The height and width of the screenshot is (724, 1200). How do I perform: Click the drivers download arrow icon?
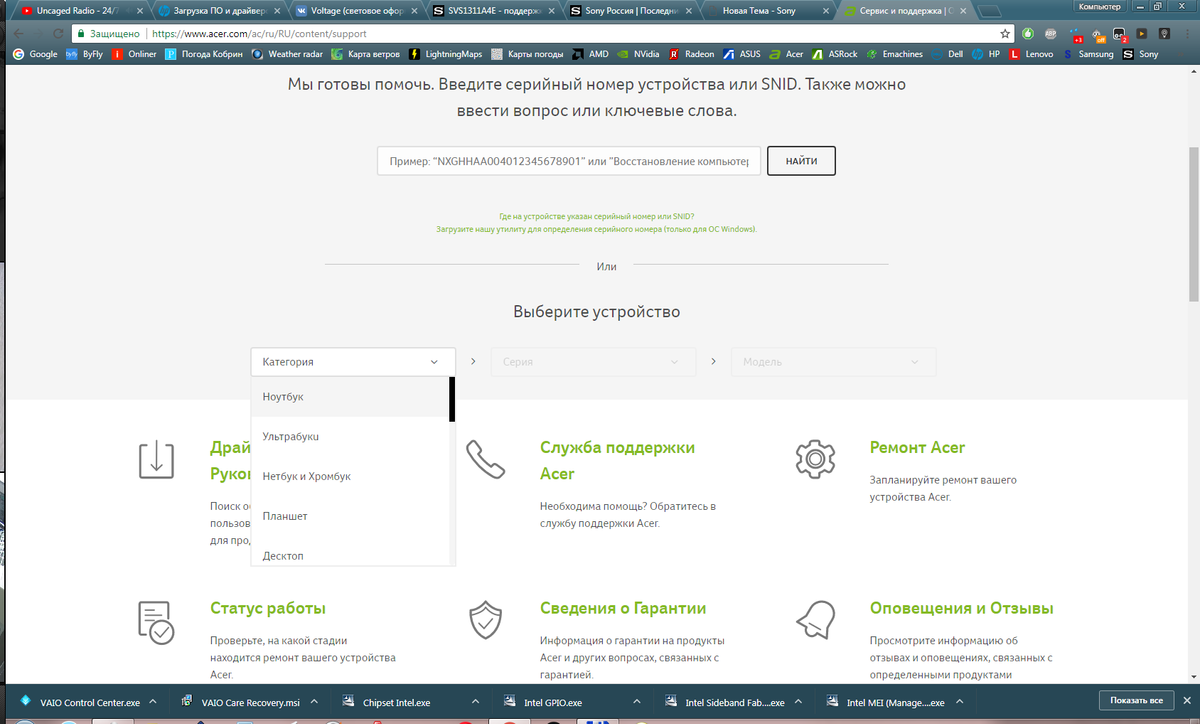point(156,458)
